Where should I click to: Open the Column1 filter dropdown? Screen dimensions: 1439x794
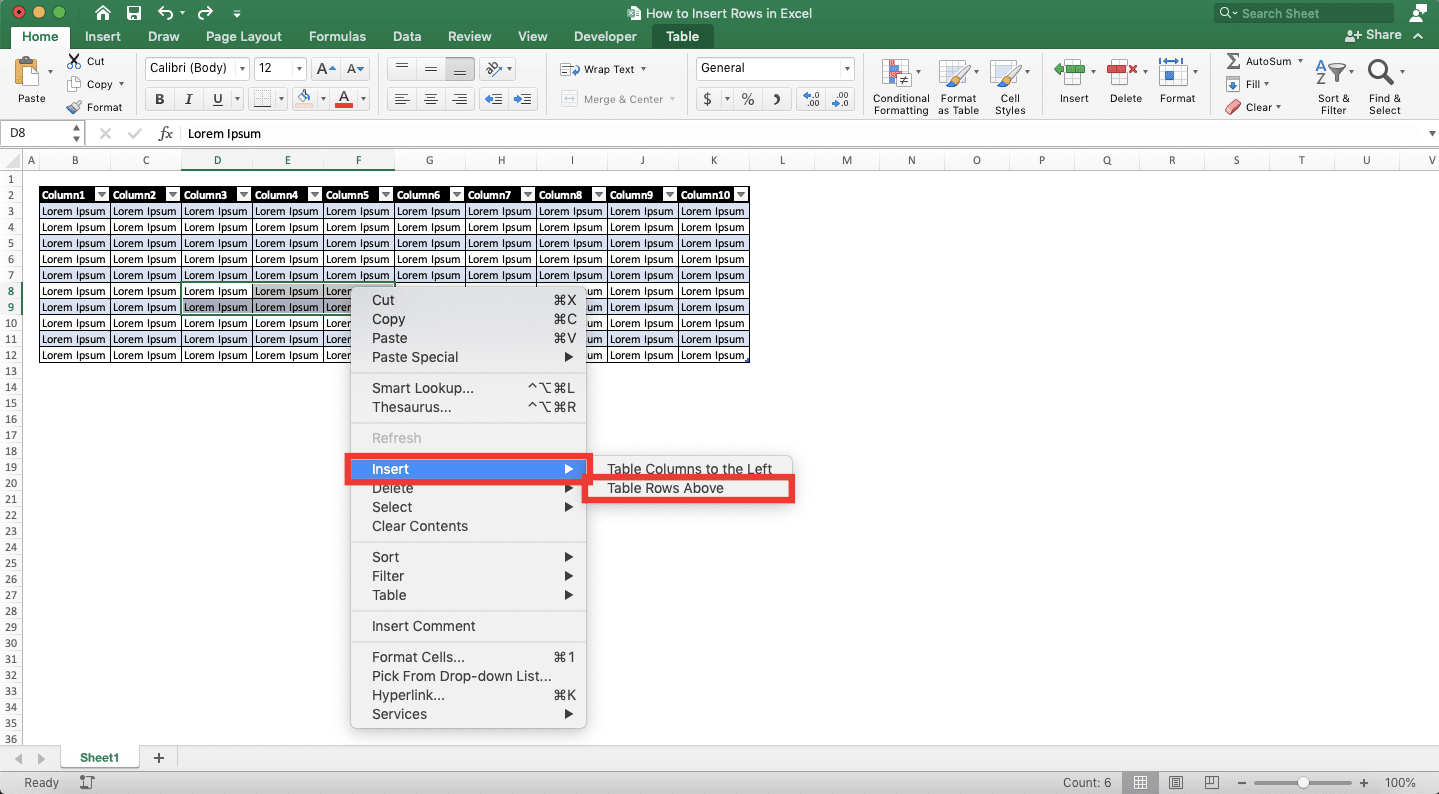(x=100, y=194)
